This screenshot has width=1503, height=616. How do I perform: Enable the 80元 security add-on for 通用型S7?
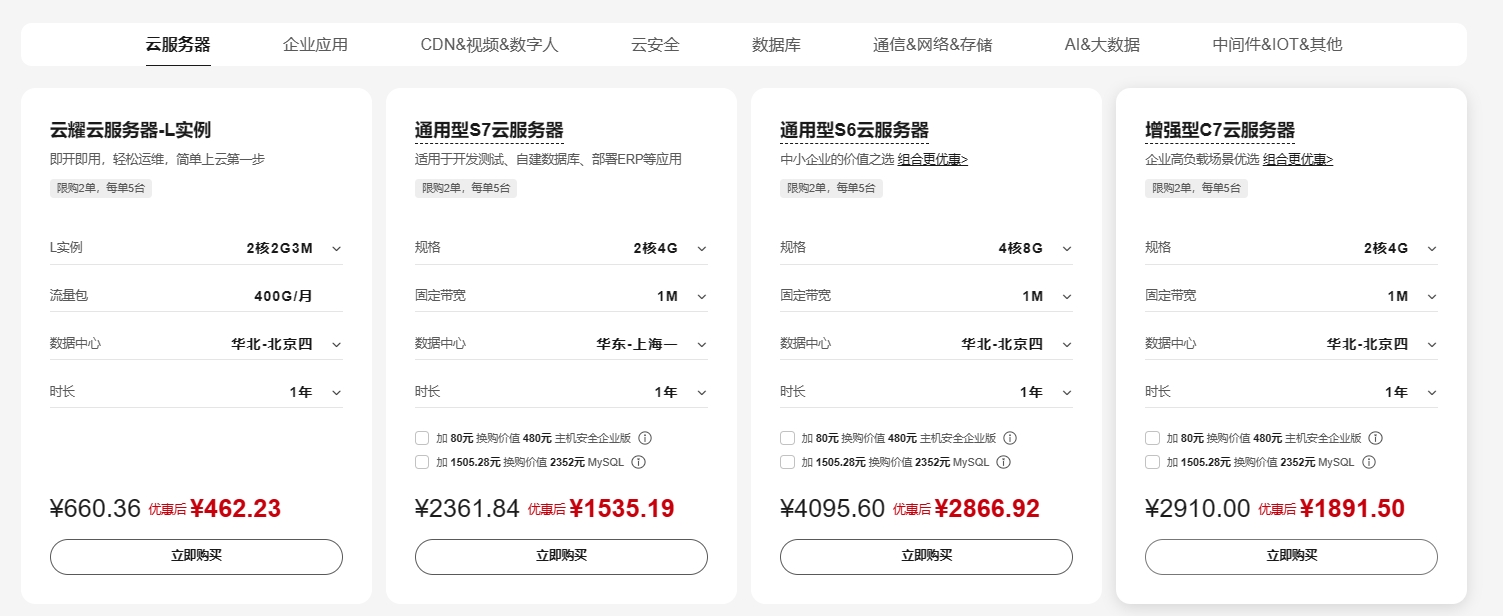pos(422,437)
